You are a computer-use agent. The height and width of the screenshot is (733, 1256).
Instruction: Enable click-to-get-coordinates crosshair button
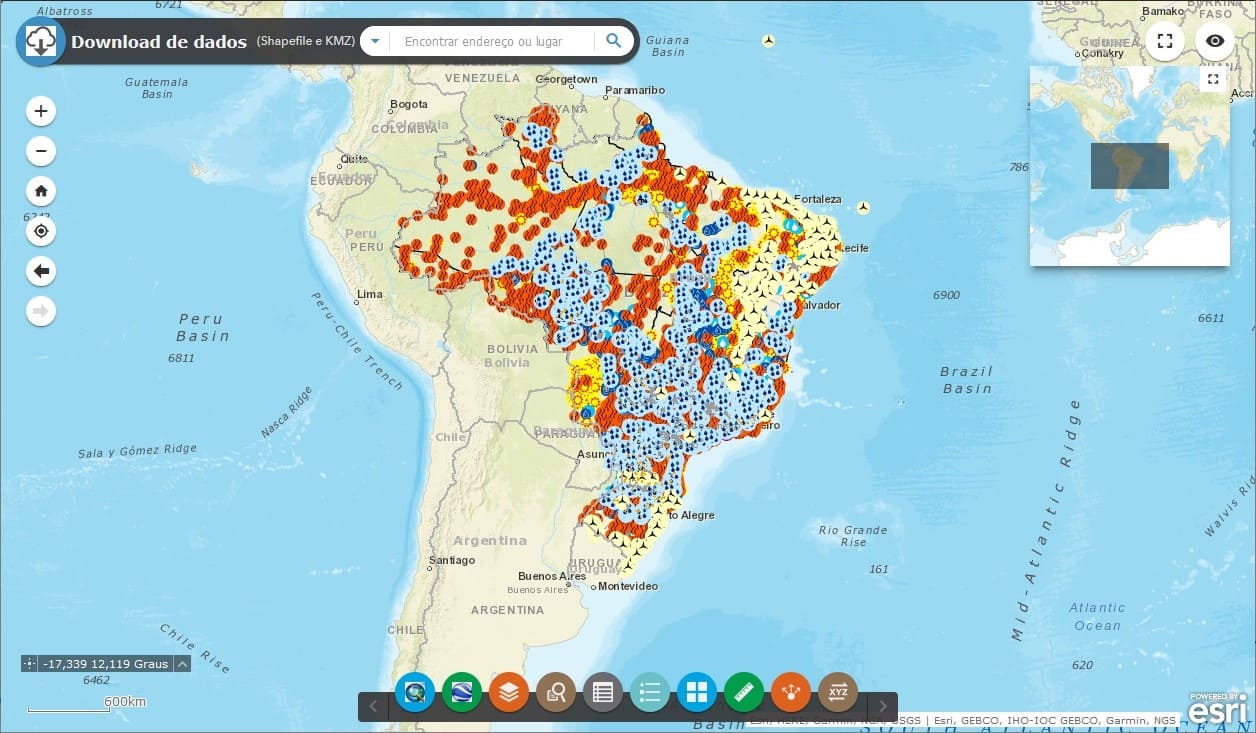(x=29, y=663)
